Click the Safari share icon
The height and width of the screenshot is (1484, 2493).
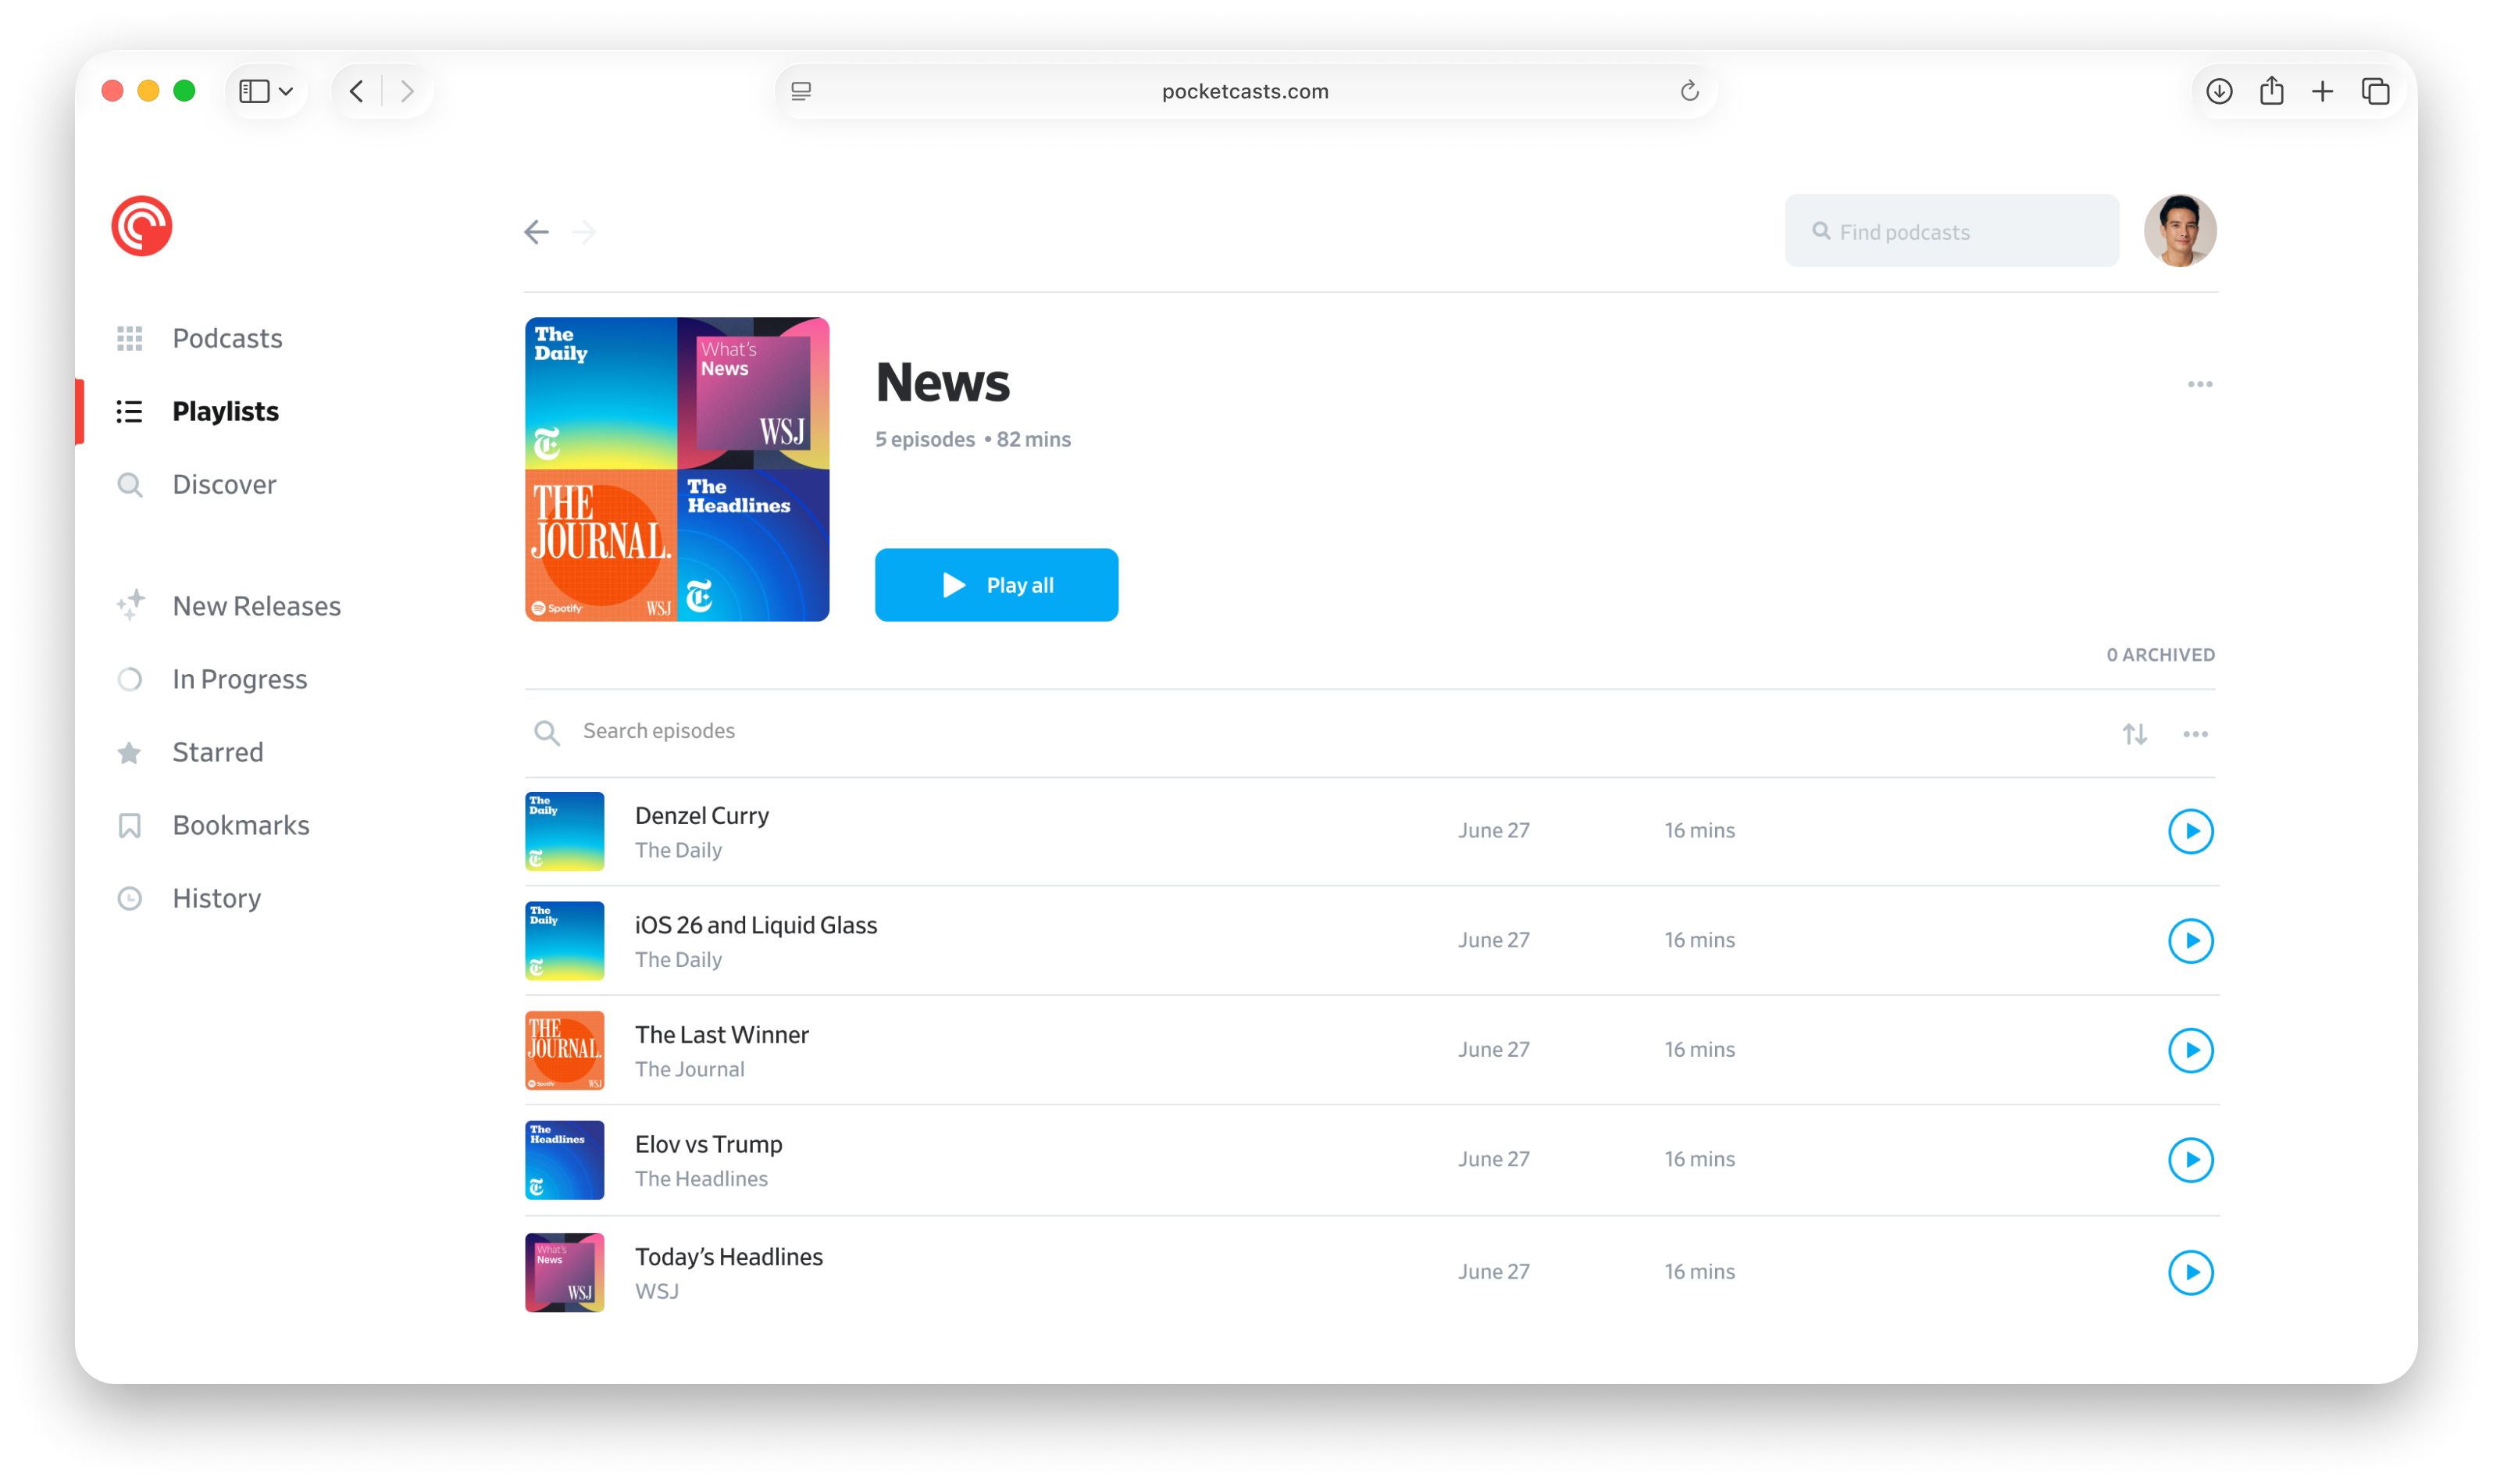tap(2271, 91)
